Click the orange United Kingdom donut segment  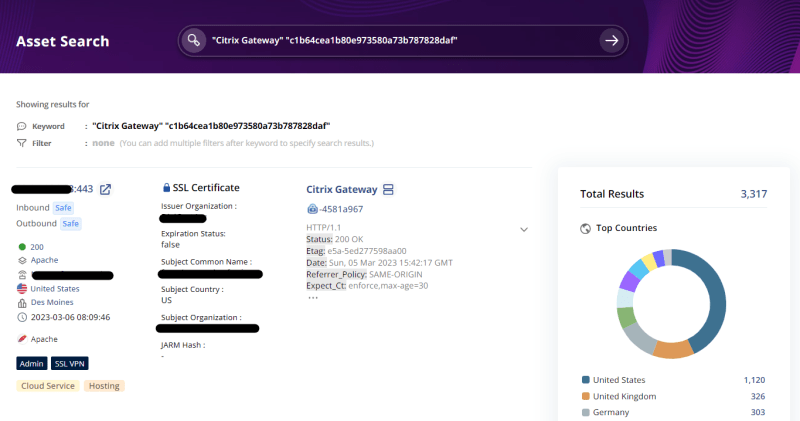tap(673, 349)
